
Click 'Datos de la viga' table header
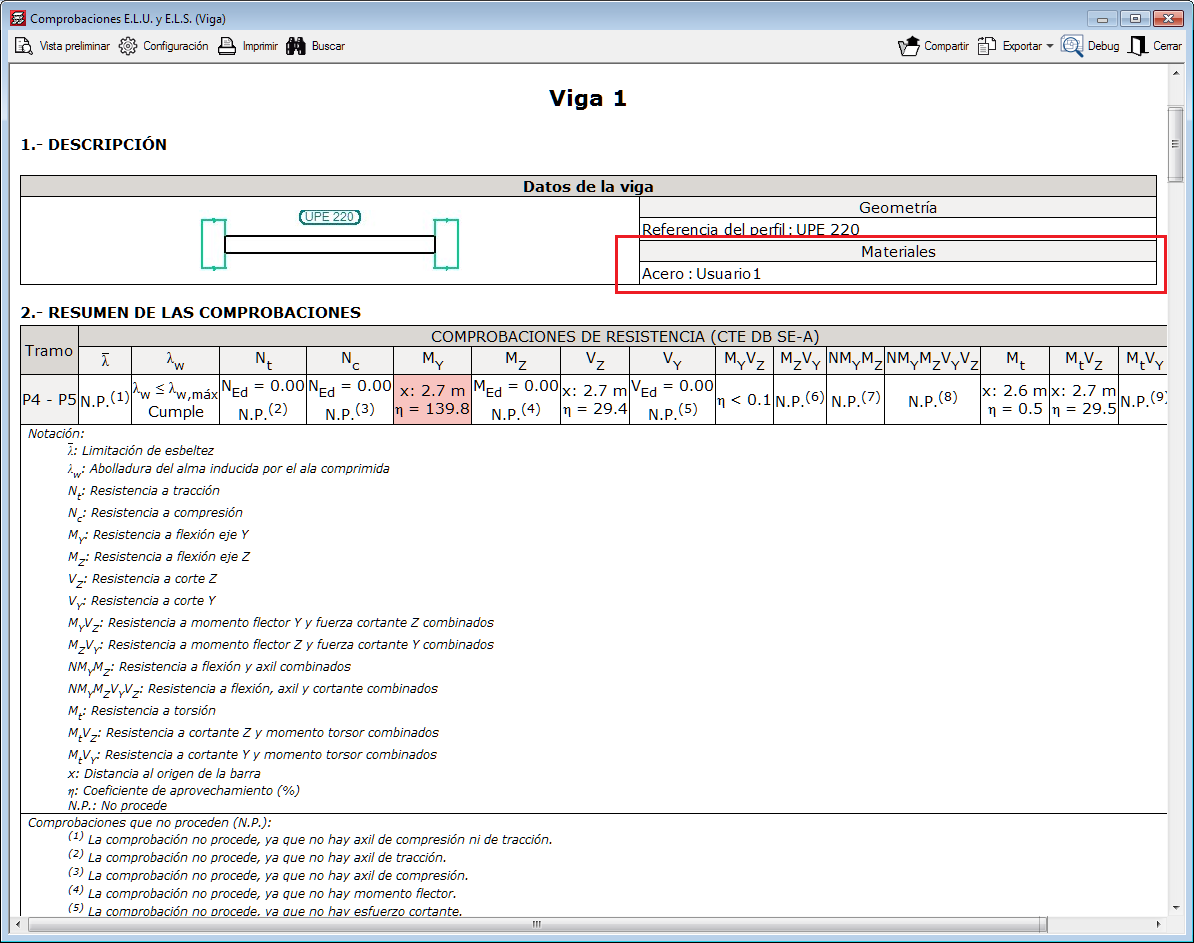tap(588, 187)
